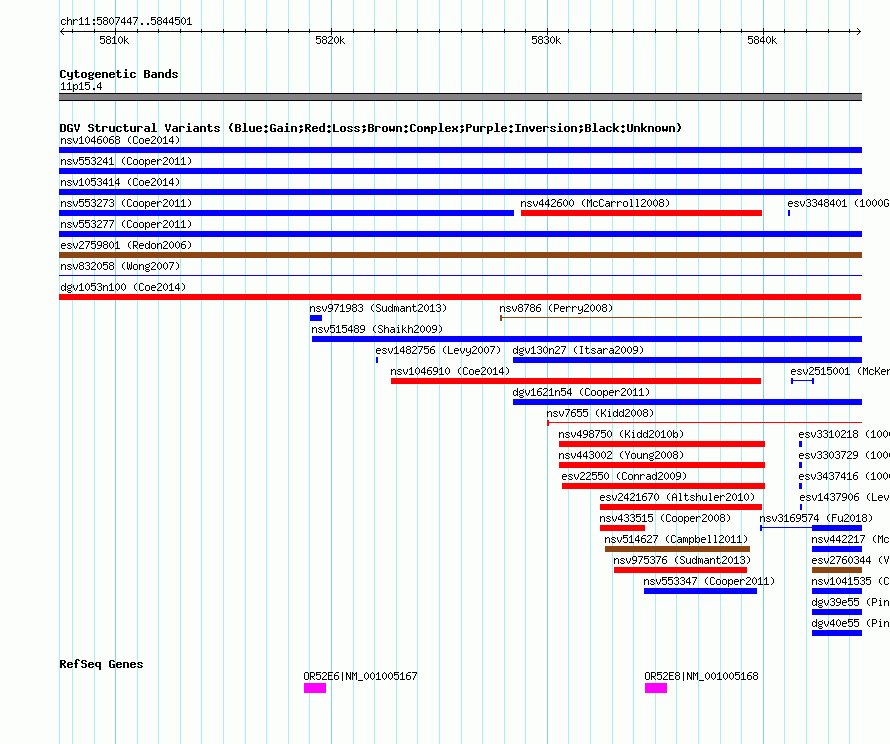Click blue bar under nsv442217

[837, 549]
